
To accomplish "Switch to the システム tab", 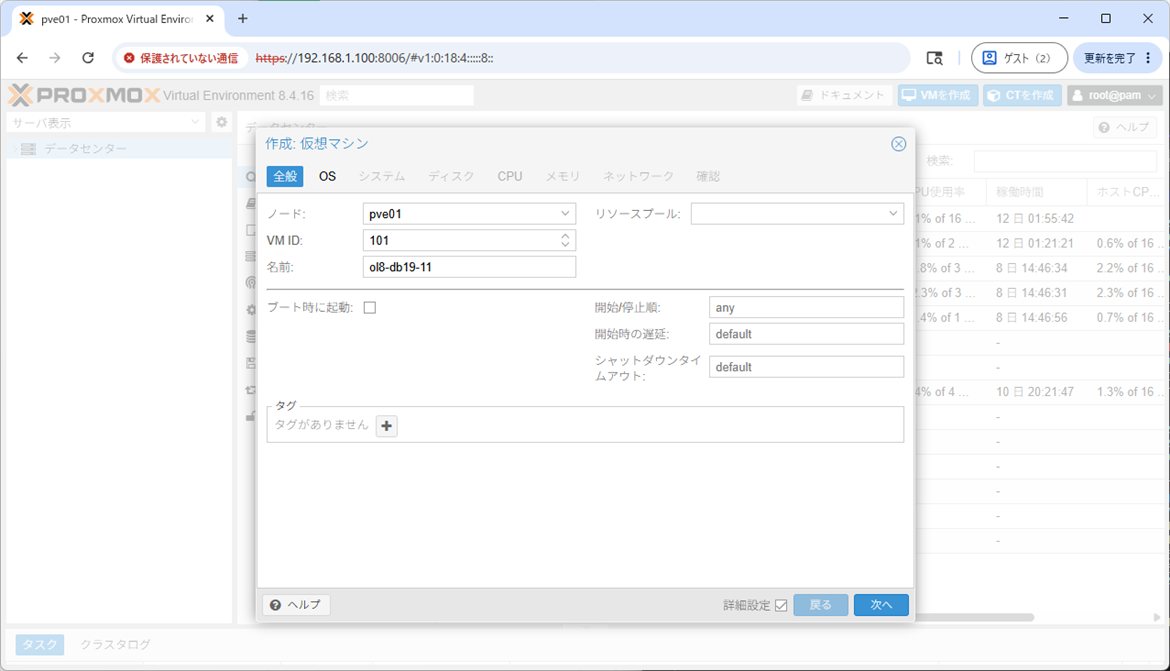I will pyautogui.click(x=381, y=176).
